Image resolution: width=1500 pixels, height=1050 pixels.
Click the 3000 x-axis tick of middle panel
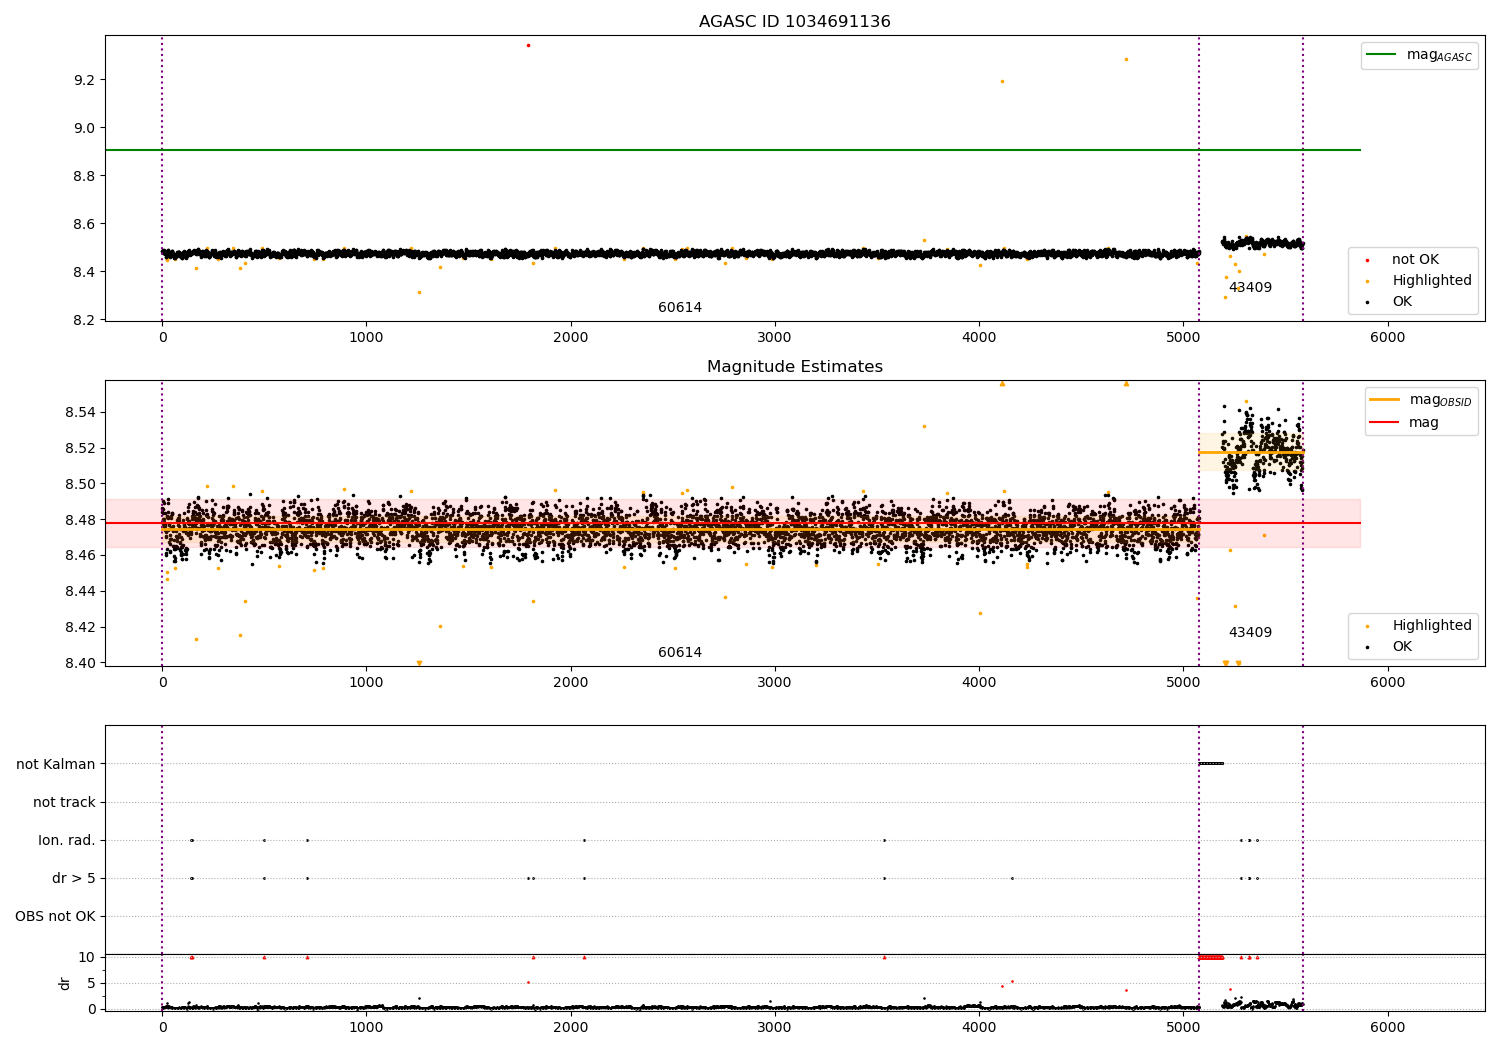point(775,683)
